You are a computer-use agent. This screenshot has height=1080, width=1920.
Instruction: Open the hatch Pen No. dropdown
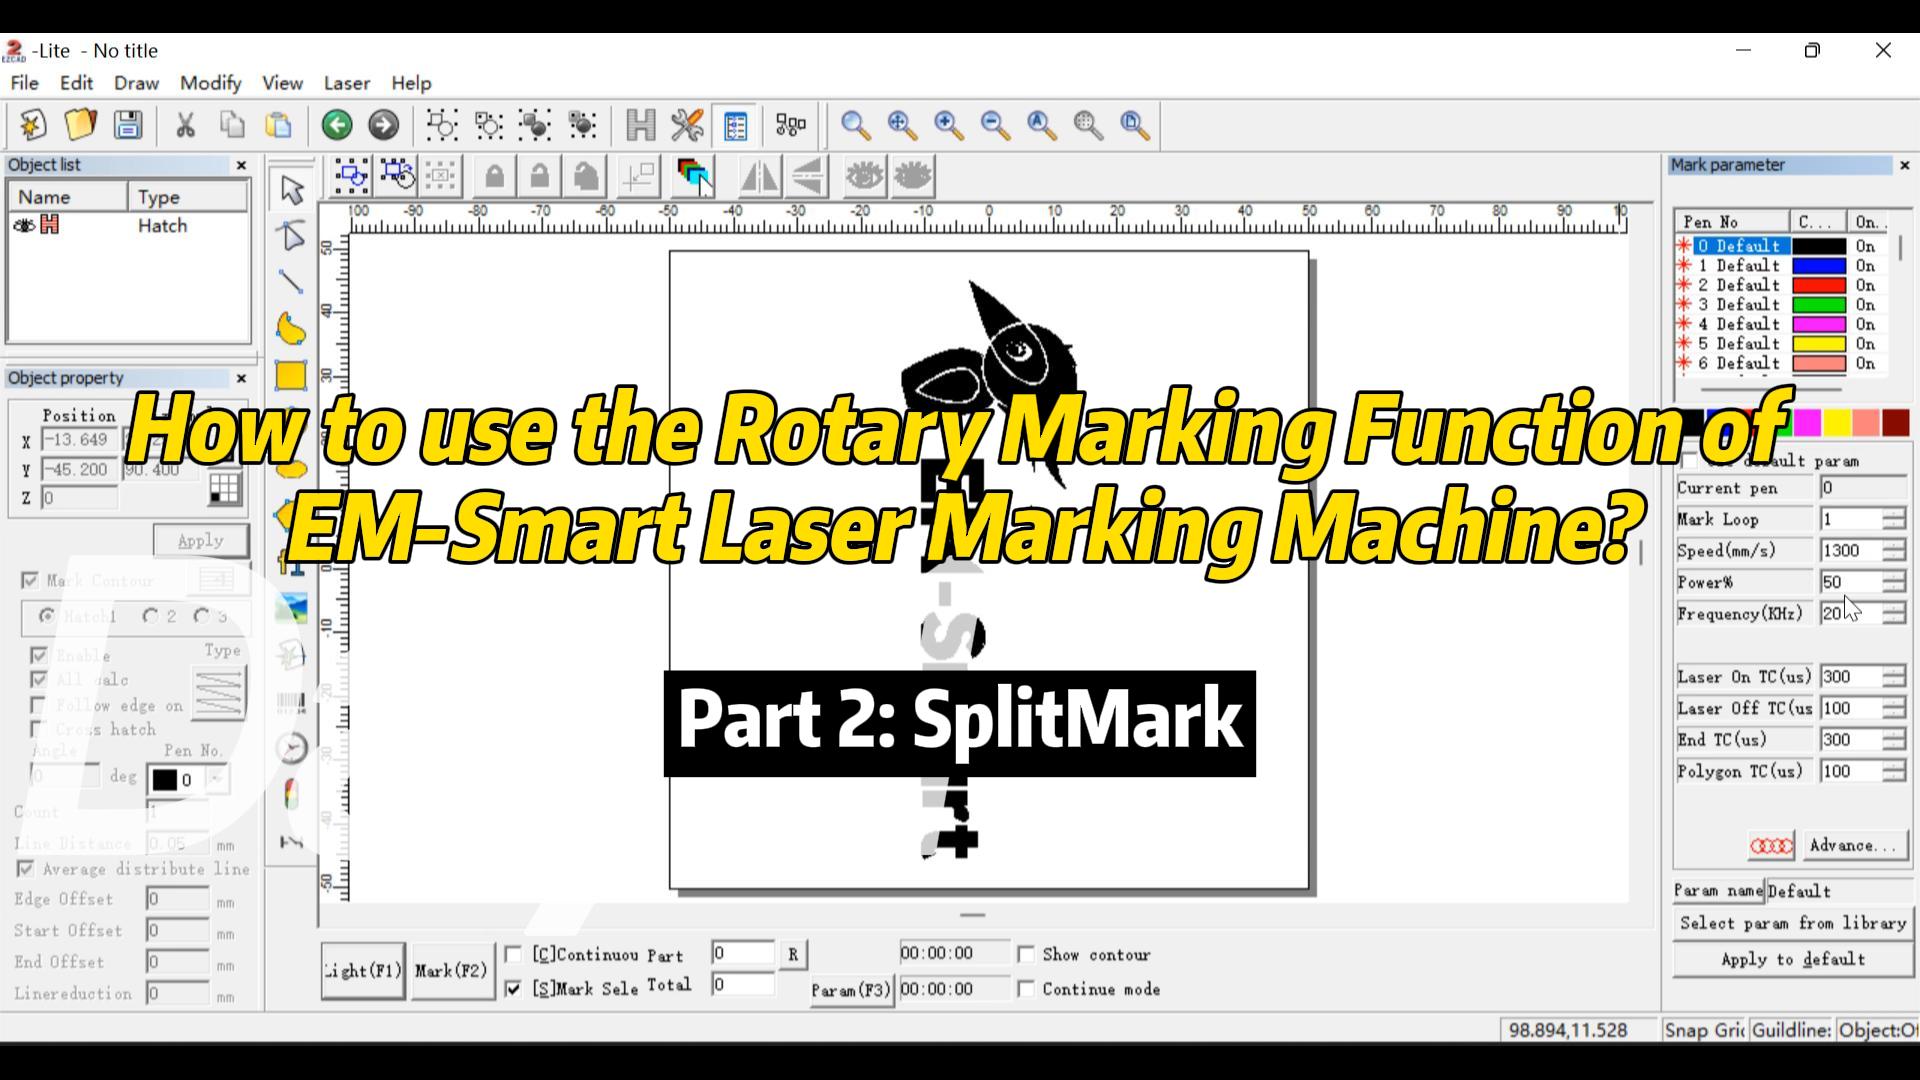click(x=217, y=780)
